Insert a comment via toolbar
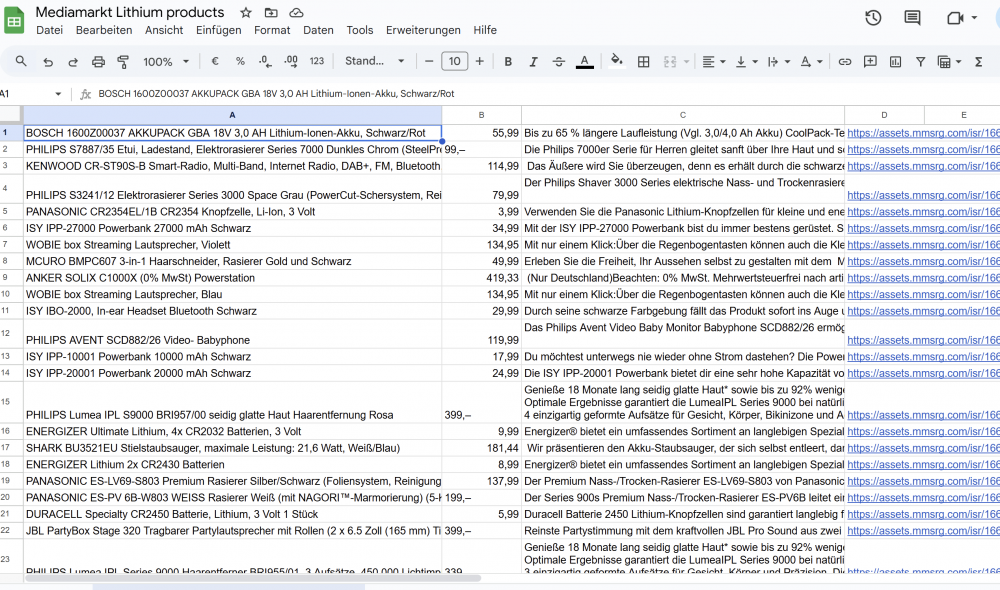This screenshot has width=1000, height=590. coord(870,62)
